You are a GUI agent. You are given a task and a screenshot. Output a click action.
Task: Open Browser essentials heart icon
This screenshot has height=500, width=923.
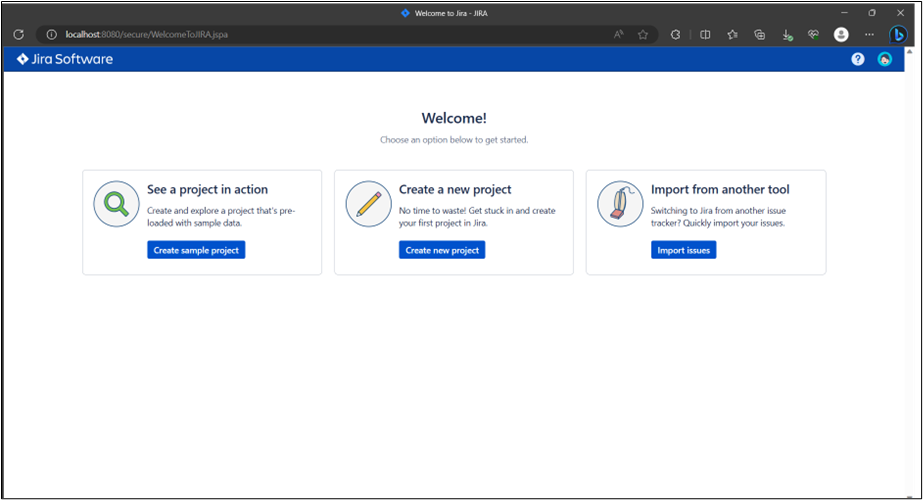click(813, 34)
